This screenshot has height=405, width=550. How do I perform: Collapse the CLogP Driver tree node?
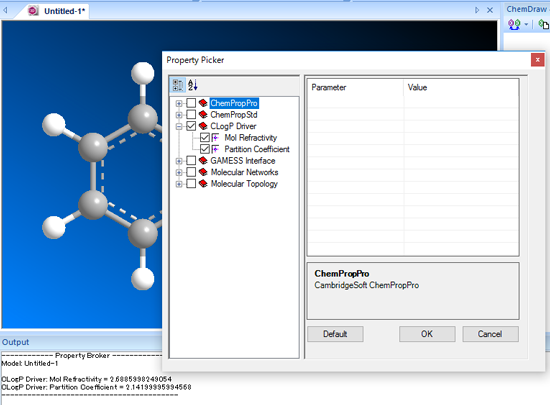click(179, 127)
